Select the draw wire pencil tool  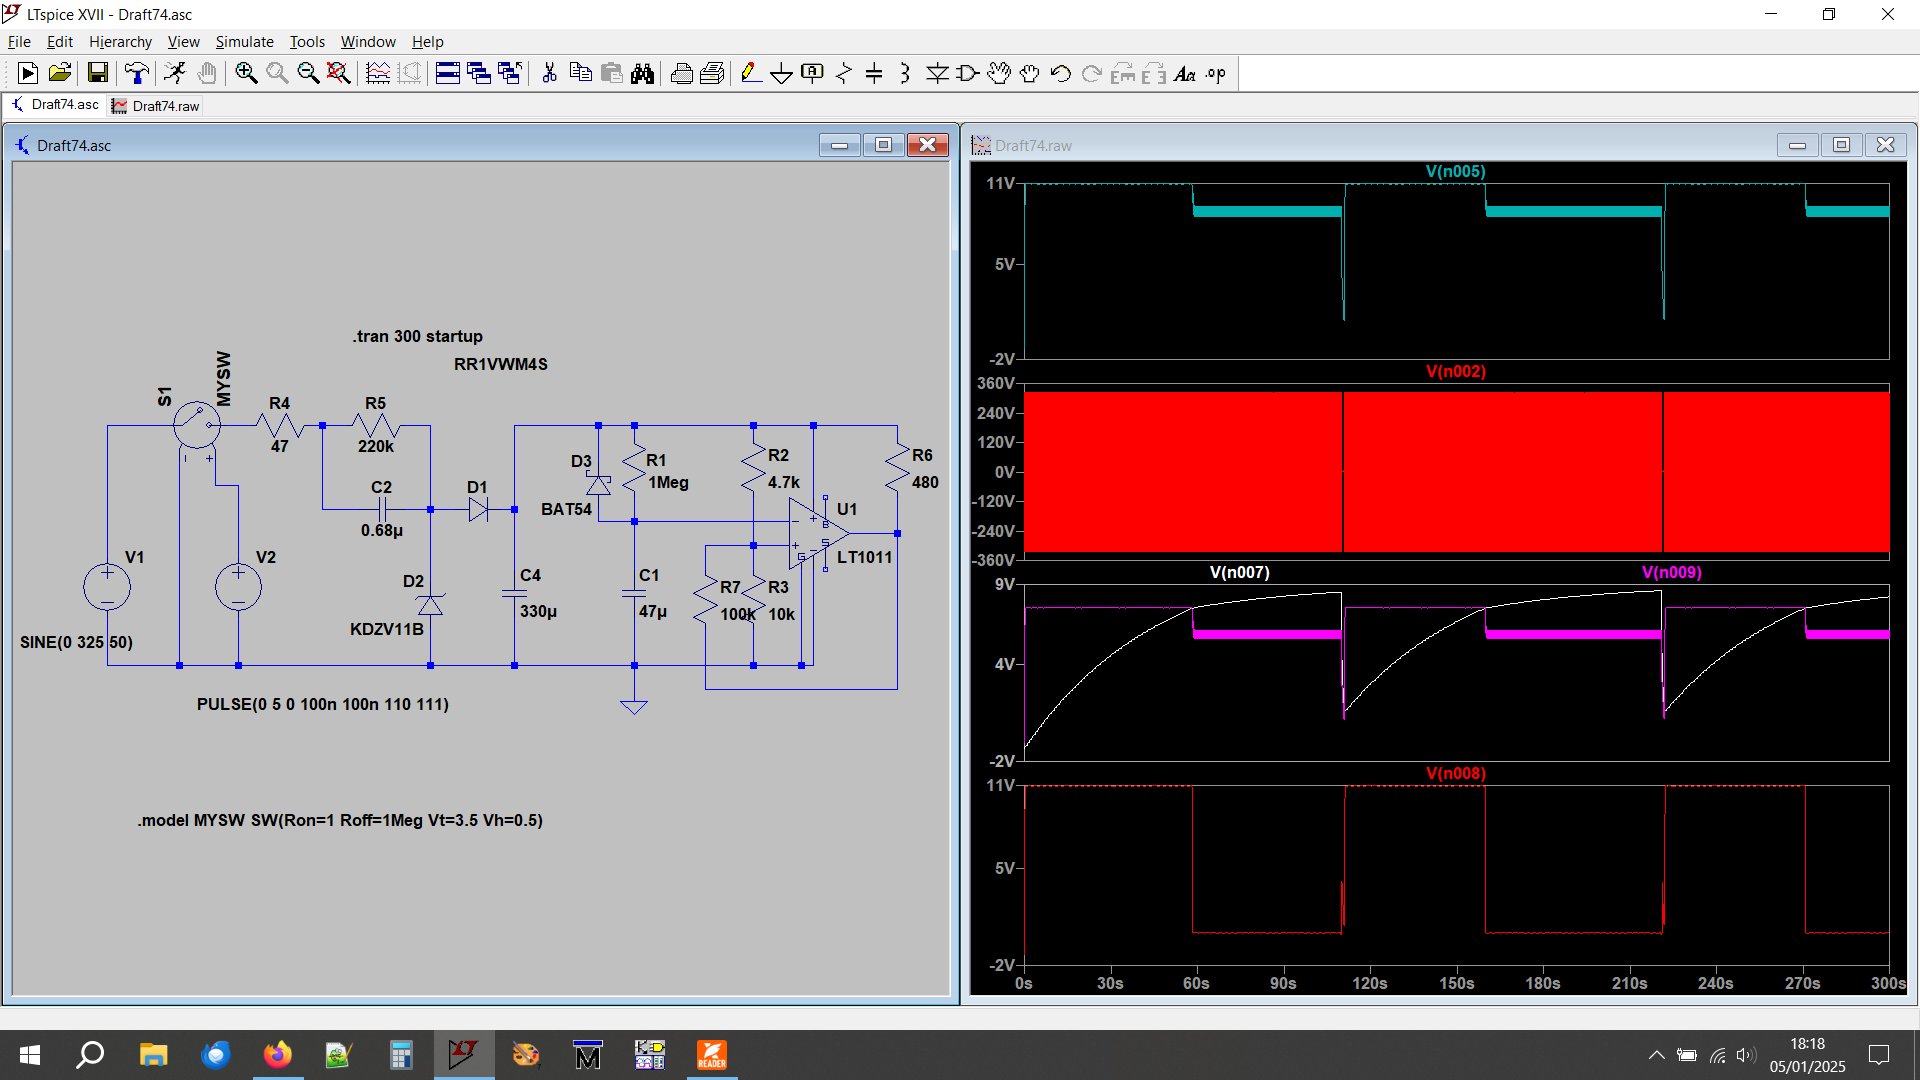click(750, 73)
